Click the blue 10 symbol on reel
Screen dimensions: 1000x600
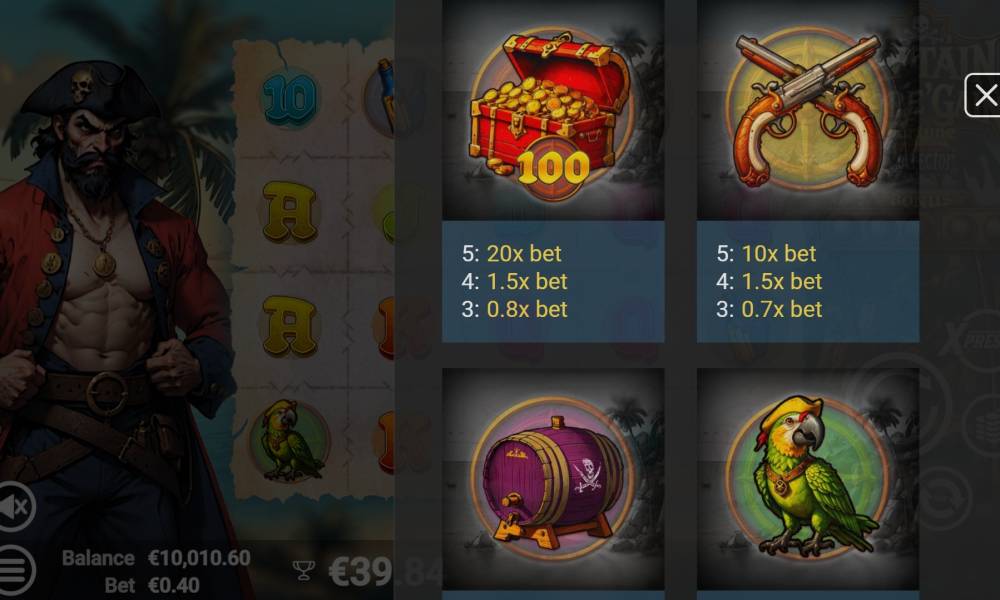point(290,98)
